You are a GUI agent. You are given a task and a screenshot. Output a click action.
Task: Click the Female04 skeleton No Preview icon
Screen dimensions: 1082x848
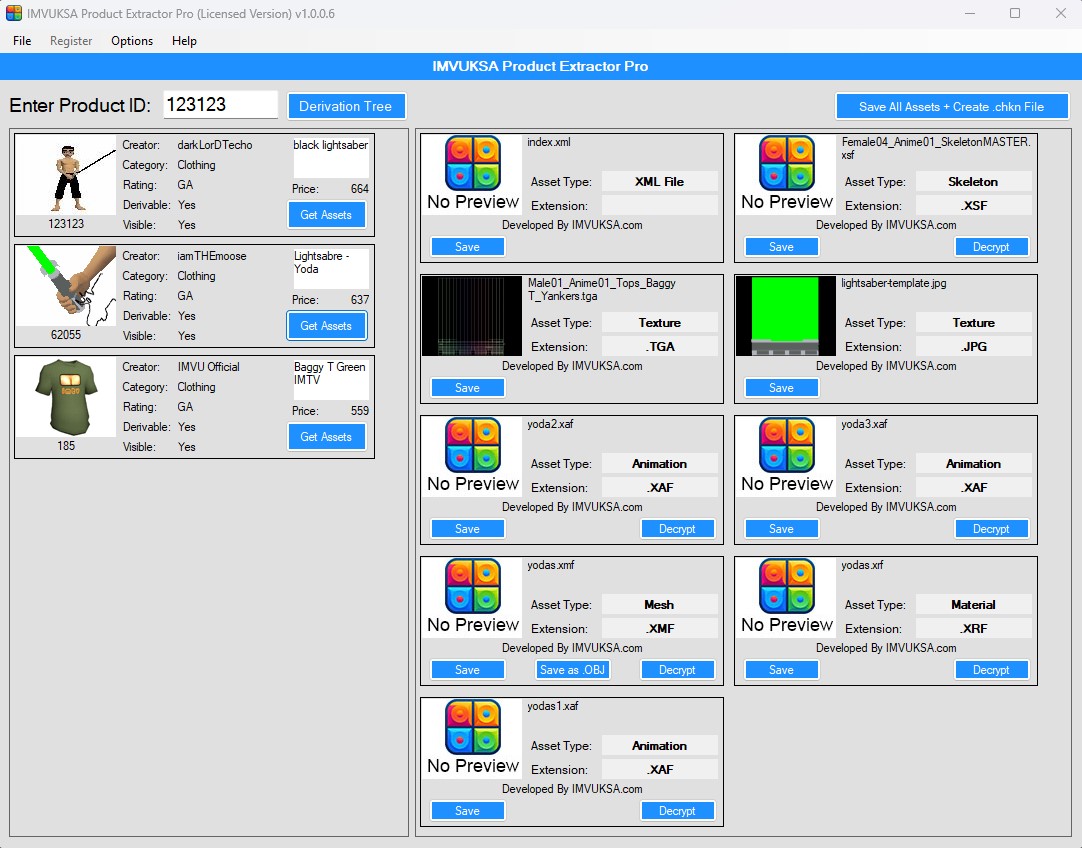click(x=787, y=174)
